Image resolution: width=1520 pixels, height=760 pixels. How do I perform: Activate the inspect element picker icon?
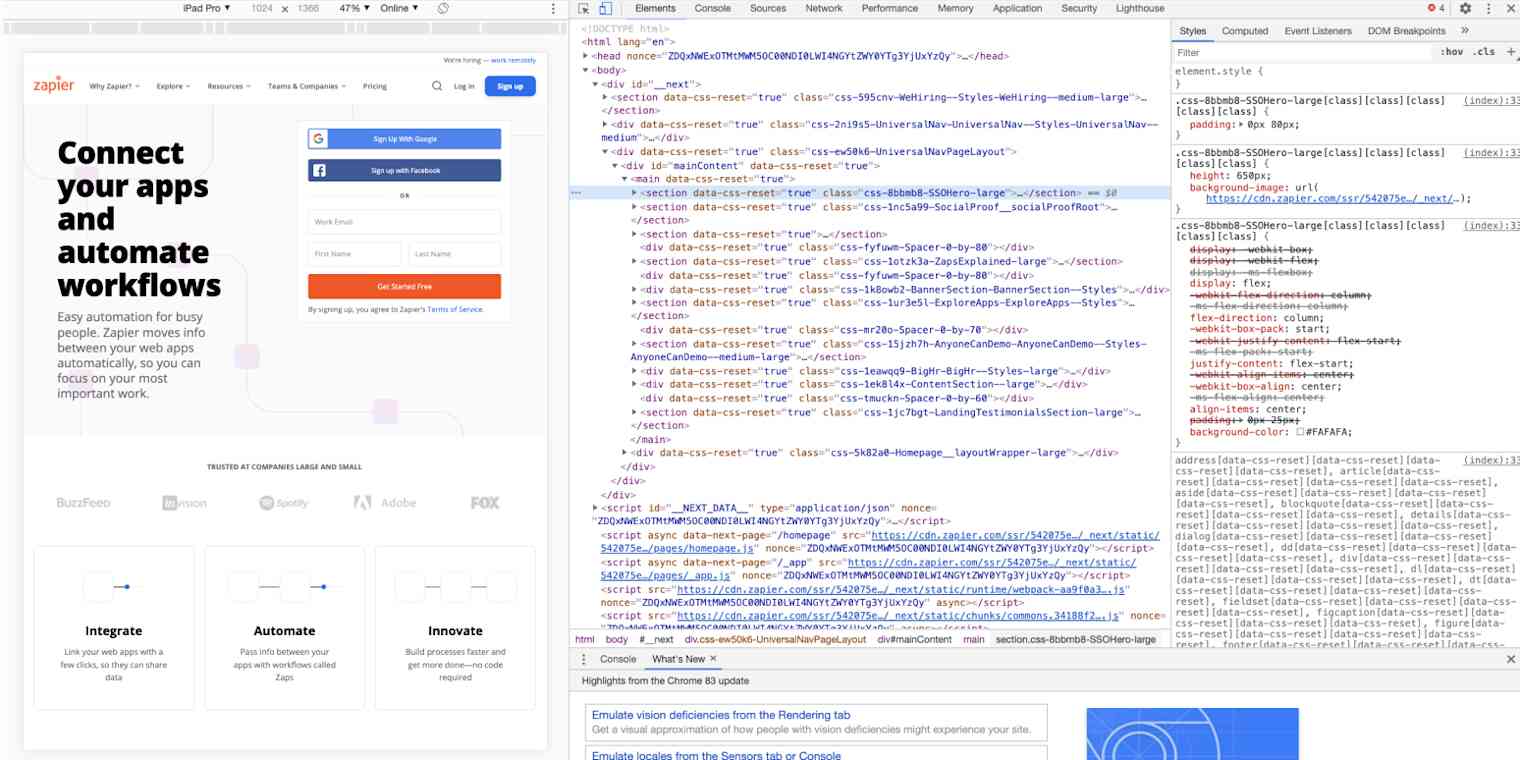click(584, 8)
